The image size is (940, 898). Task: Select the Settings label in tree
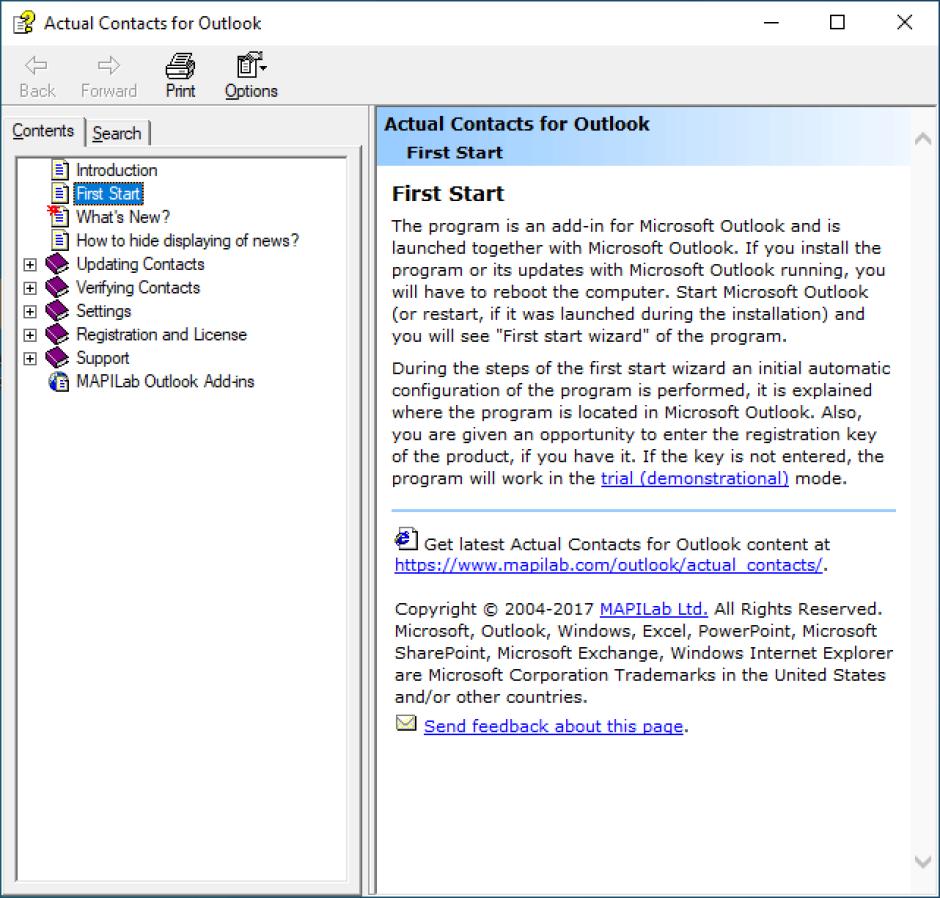(x=104, y=311)
